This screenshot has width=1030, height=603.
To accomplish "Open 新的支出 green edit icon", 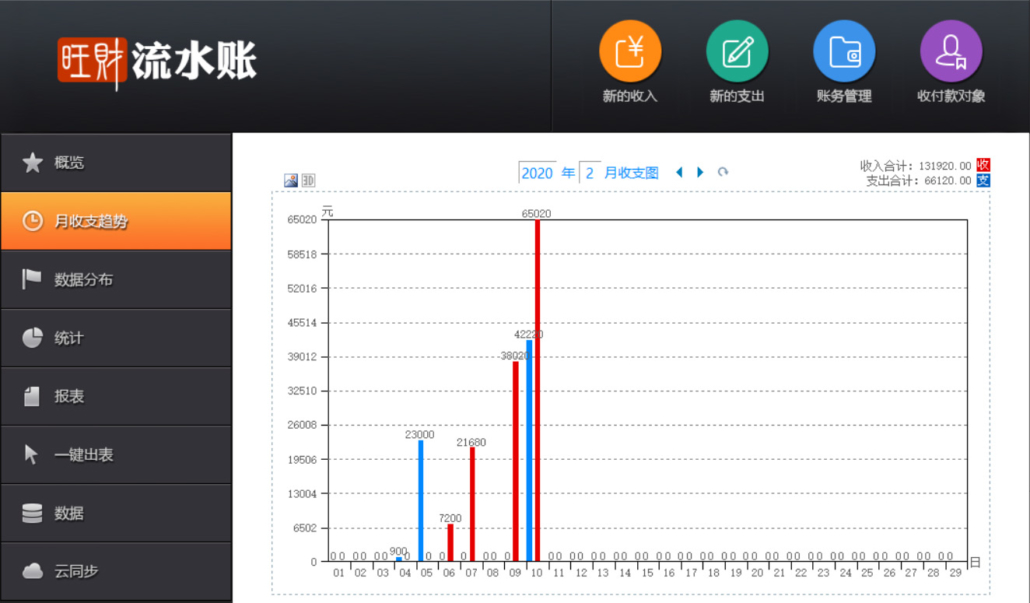I will 737,51.
